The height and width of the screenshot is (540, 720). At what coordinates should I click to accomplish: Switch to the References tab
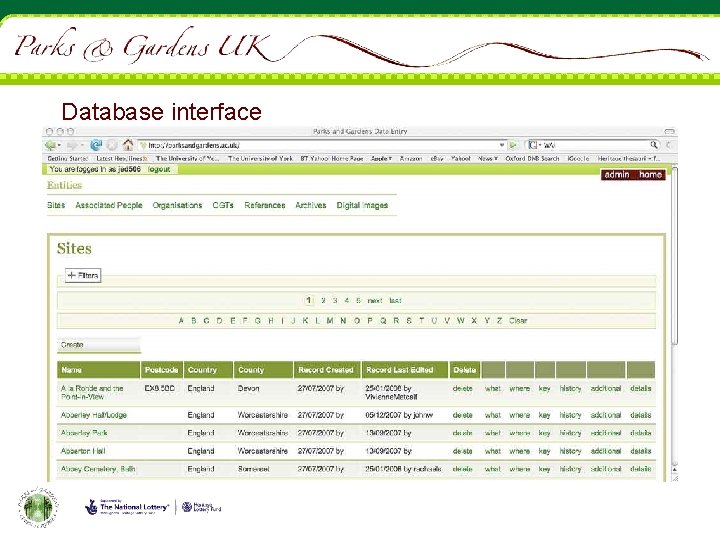(x=265, y=205)
